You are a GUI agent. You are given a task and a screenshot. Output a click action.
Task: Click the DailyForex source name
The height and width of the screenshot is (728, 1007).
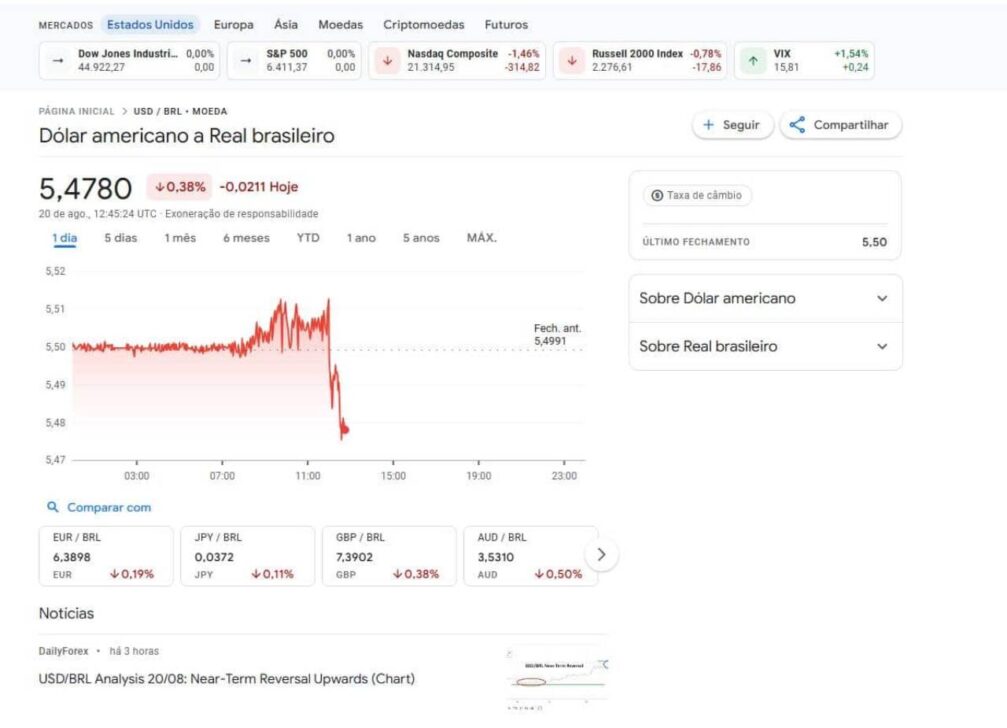pyautogui.click(x=63, y=651)
